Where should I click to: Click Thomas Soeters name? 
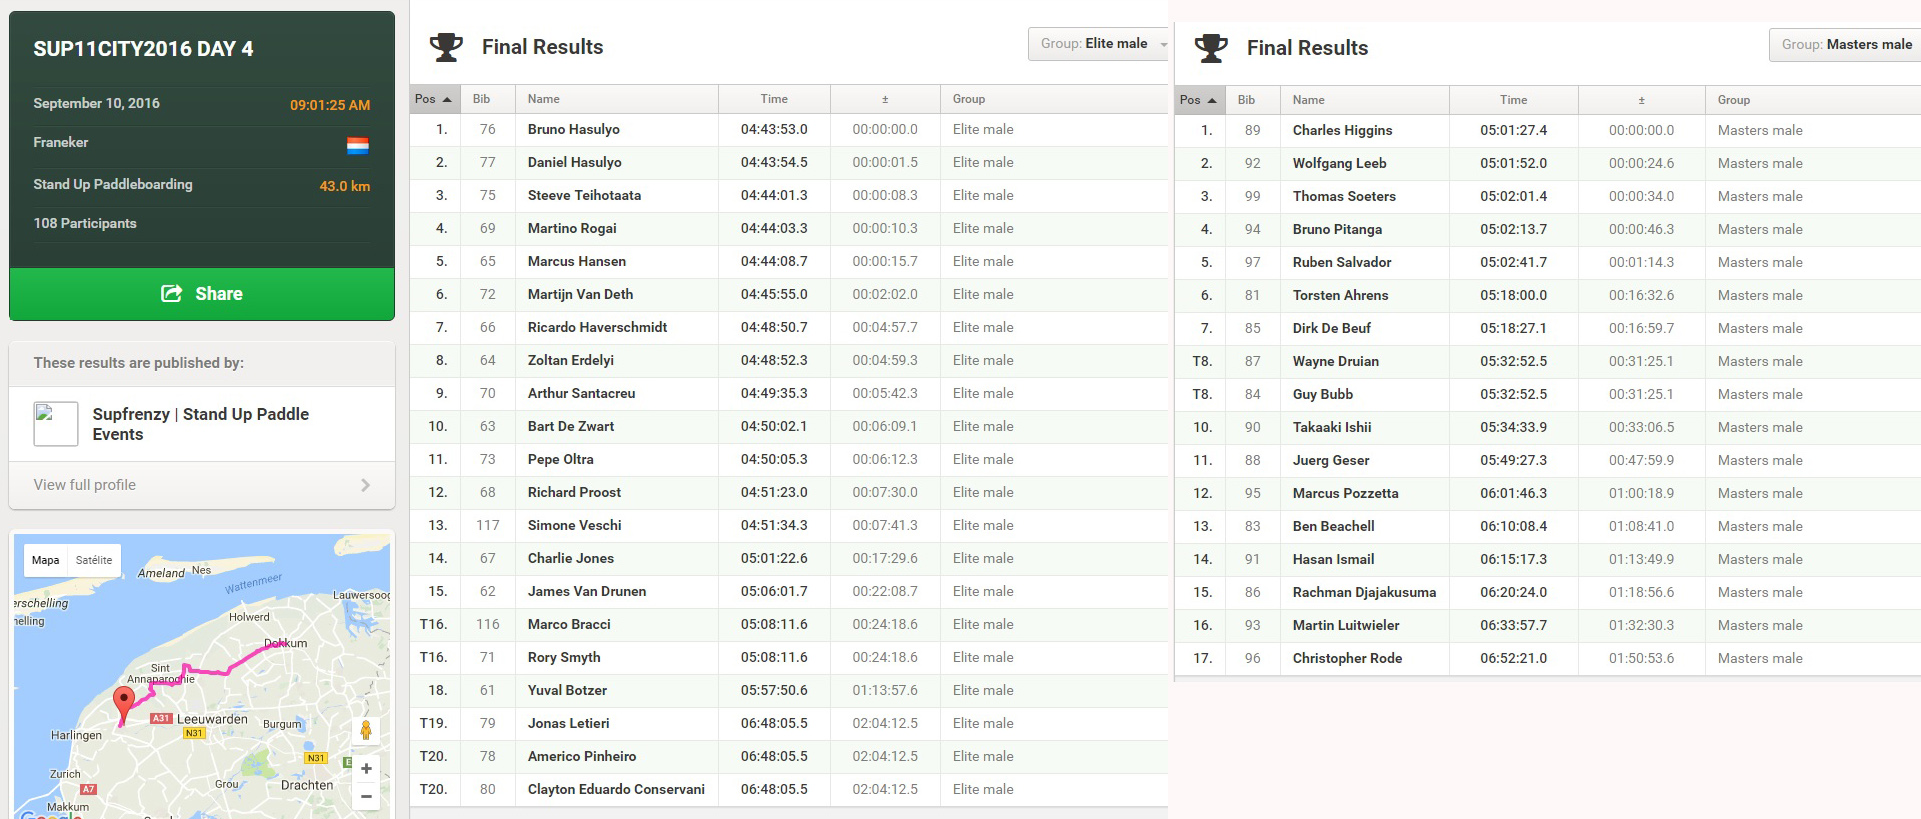(1345, 196)
